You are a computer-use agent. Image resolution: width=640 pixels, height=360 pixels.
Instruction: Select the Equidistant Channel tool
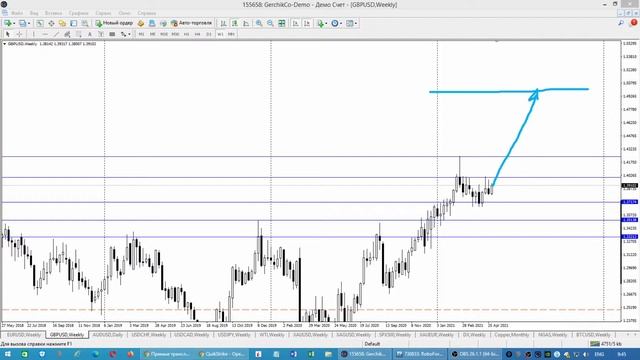coord(68,34)
